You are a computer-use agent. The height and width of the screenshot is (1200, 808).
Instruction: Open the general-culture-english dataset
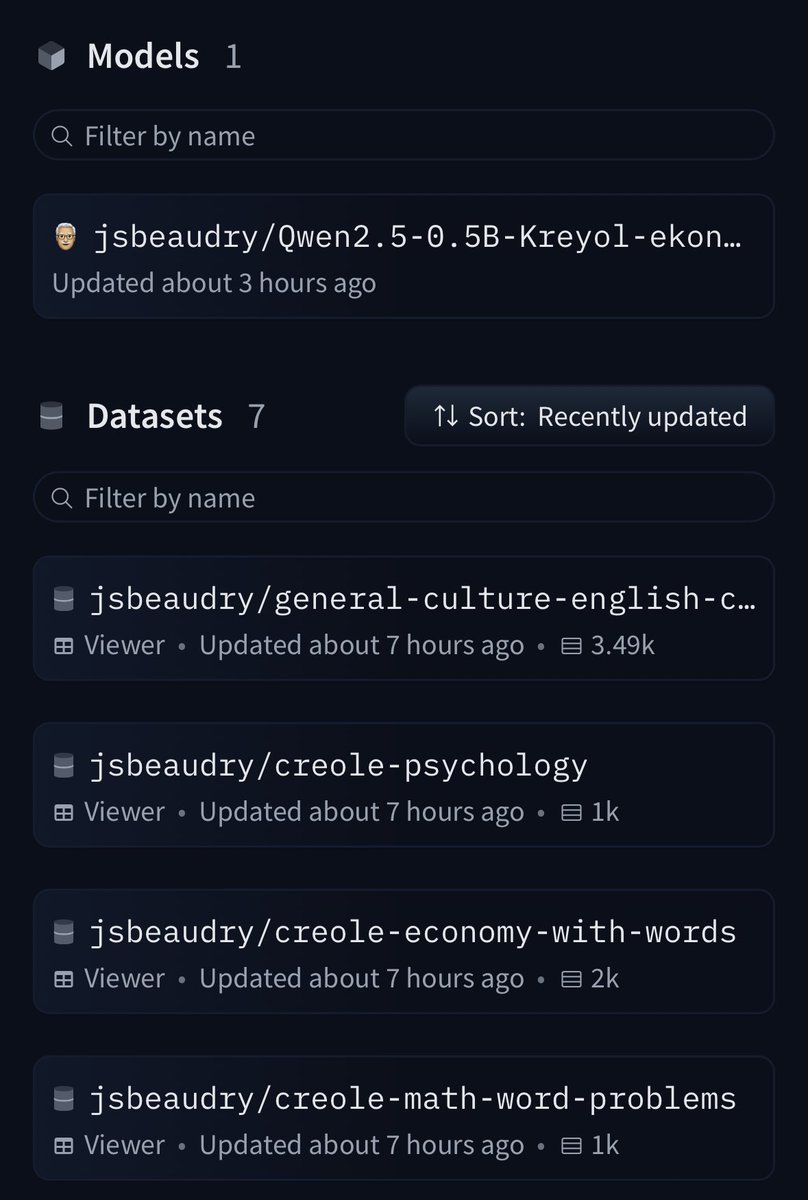(404, 618)
